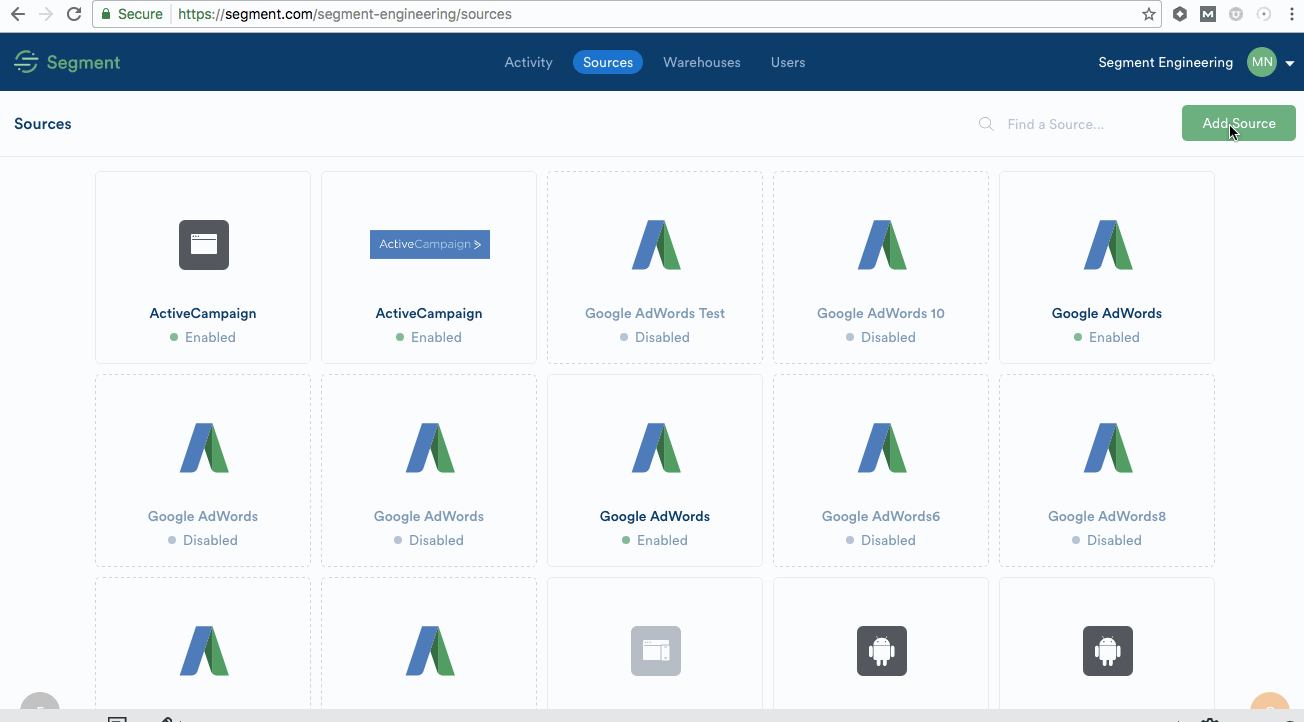Click the hexagon extension icon

[1180, 14]
